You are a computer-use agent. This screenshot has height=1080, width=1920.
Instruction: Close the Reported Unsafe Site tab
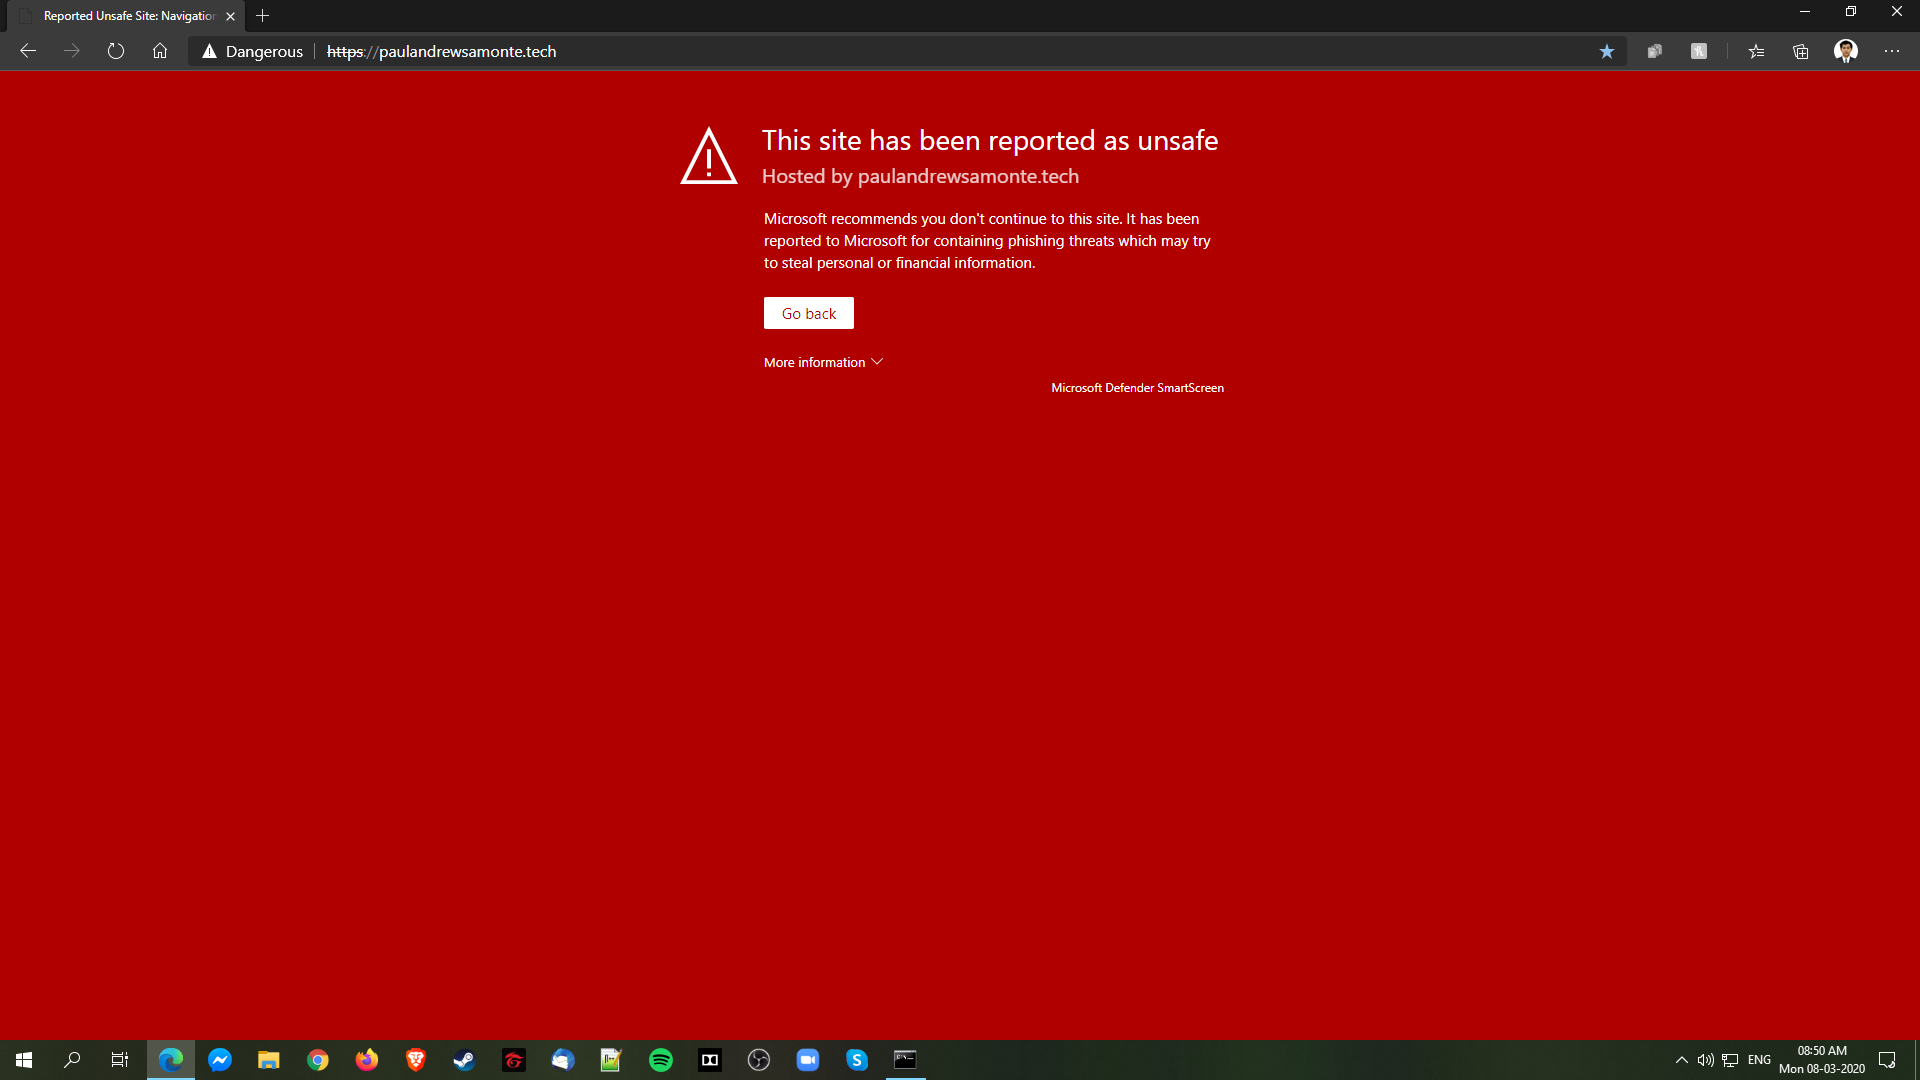click(x=231, y=16)
